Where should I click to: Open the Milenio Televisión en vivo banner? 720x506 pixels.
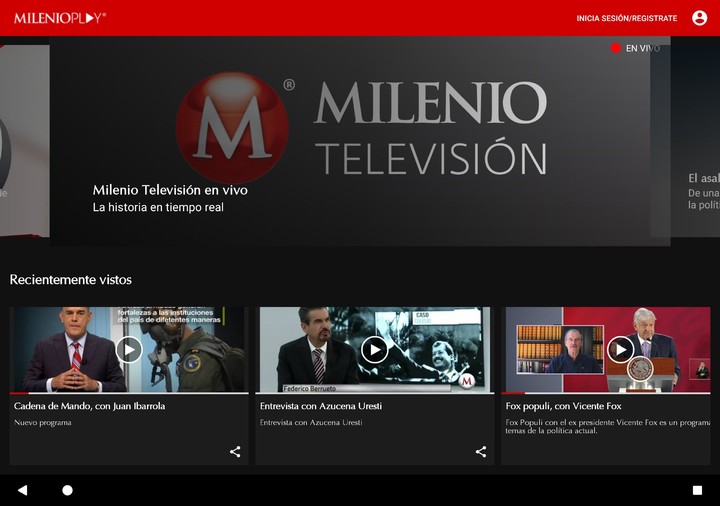pos(360,140)
